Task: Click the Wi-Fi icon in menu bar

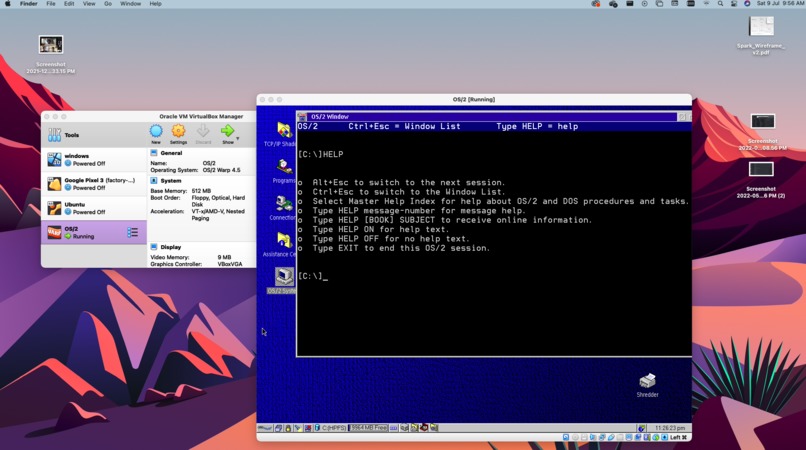Action: (x=706, y=4)
